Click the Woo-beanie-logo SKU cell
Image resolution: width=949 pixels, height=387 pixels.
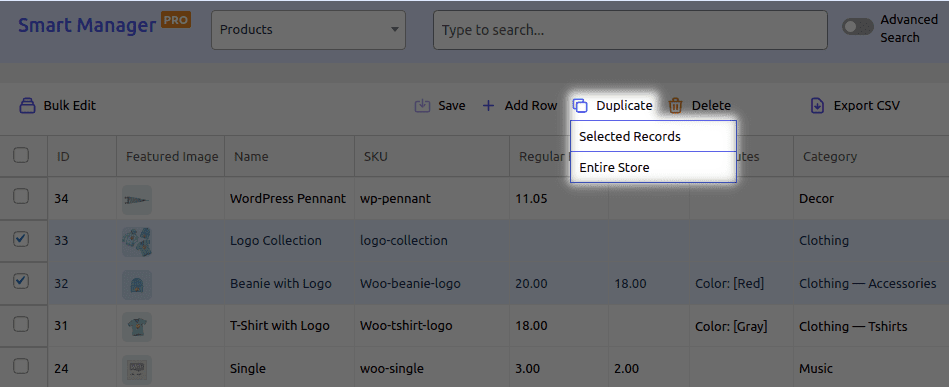point(432,283)
